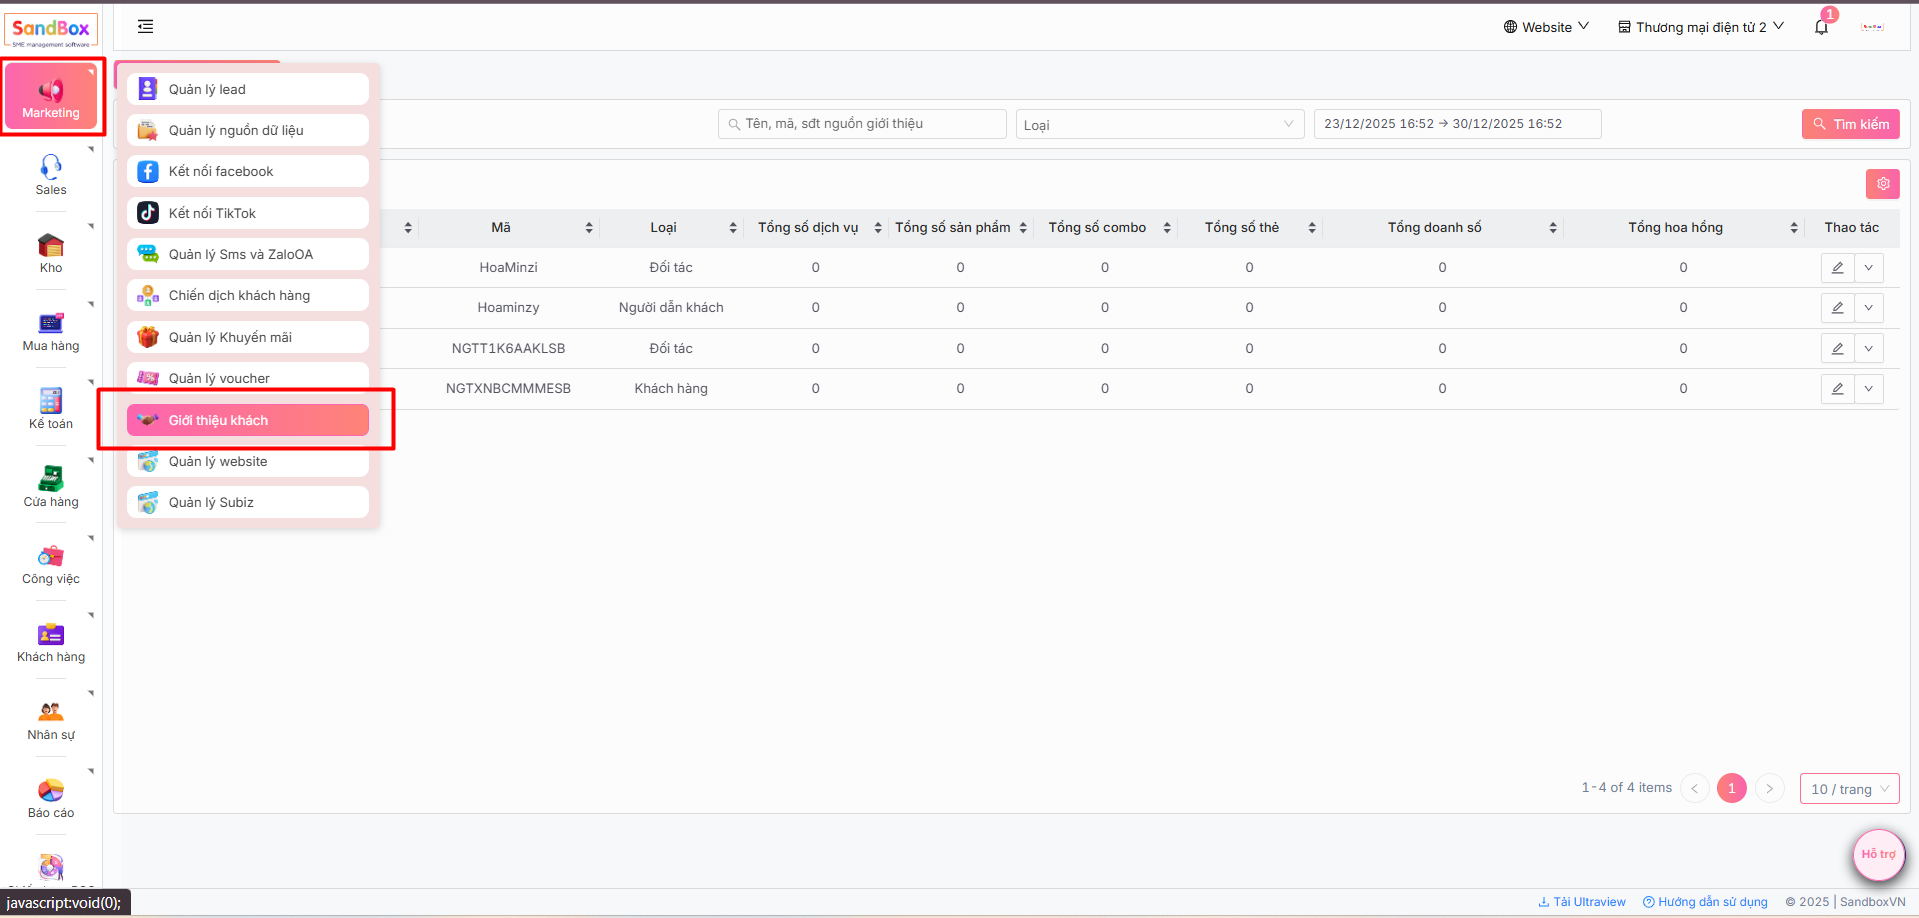Click the referral source name search field
This screenshot has height=918, width=1919.
pyautogui.click(x=862, y=124)
